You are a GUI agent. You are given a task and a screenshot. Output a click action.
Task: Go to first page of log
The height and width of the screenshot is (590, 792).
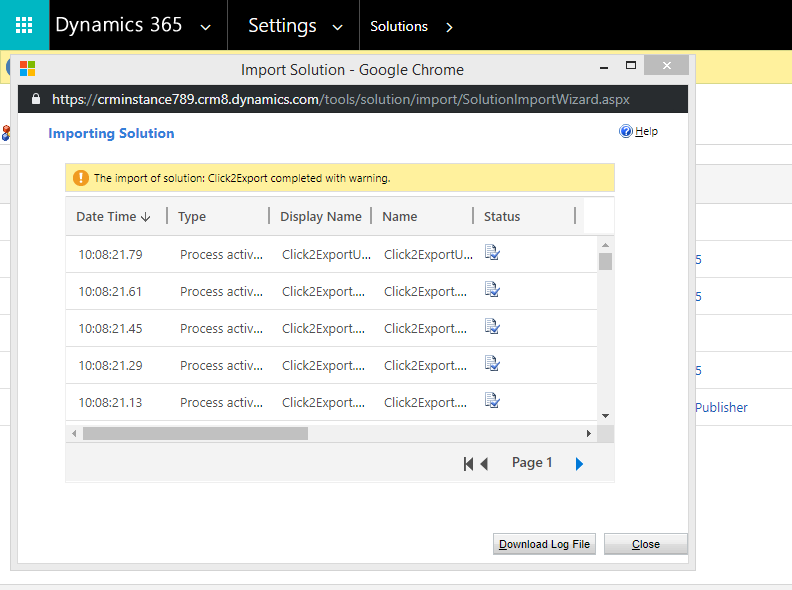pyautogui.click(x=468, y=464)
